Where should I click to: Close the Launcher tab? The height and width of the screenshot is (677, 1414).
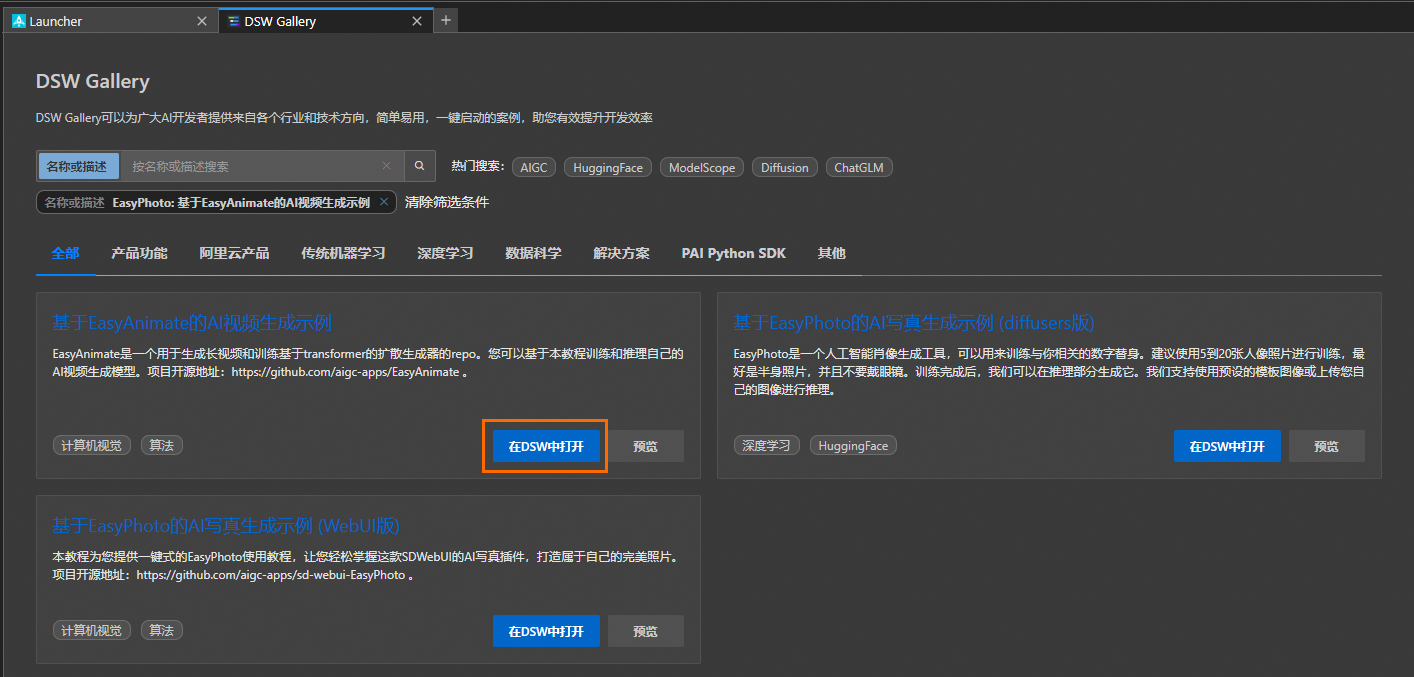(202, 21)
